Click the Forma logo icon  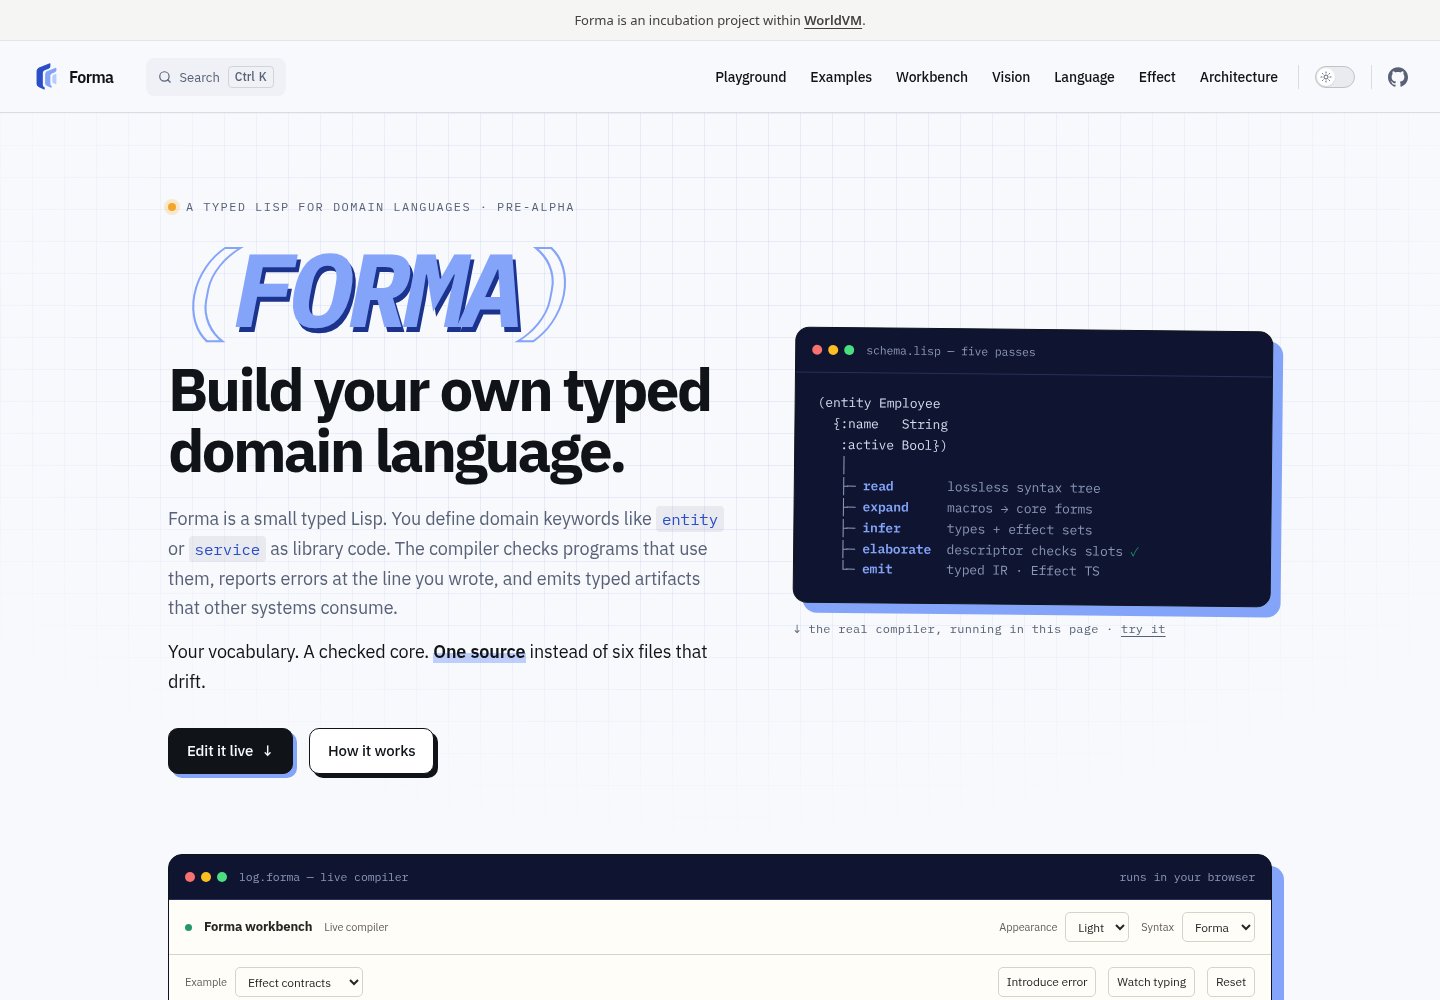click(47, 77)
